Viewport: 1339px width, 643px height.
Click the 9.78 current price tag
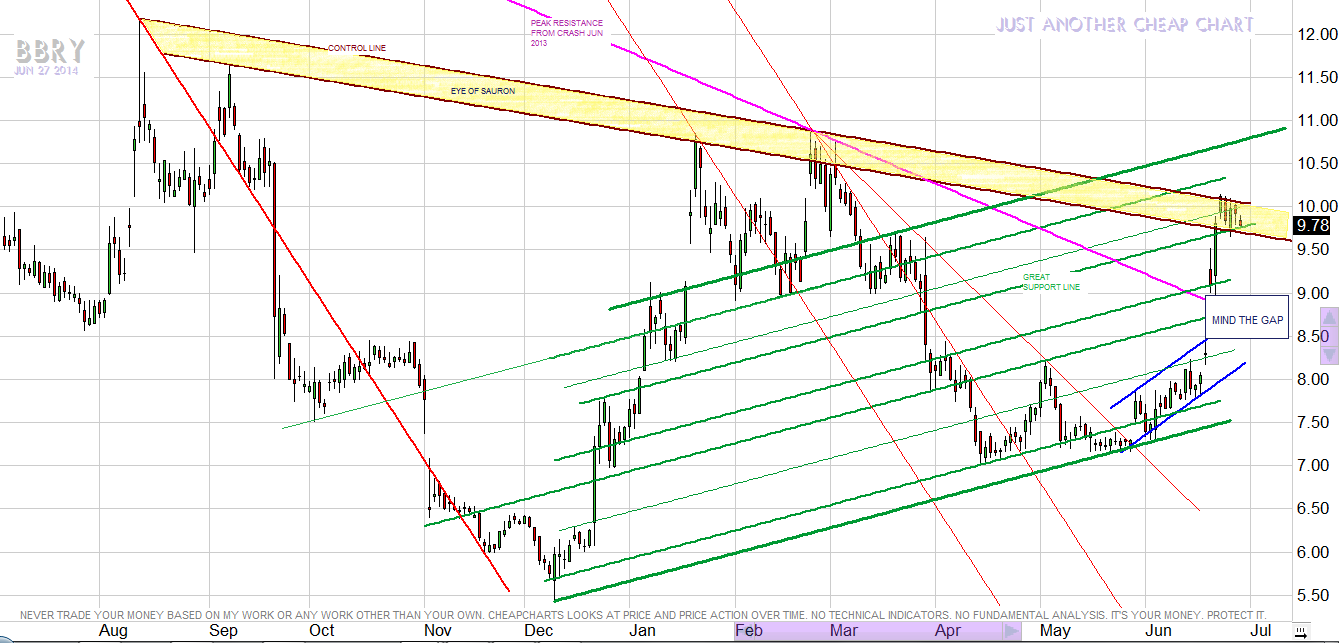pyautogui.click(x=1310, y=226)
